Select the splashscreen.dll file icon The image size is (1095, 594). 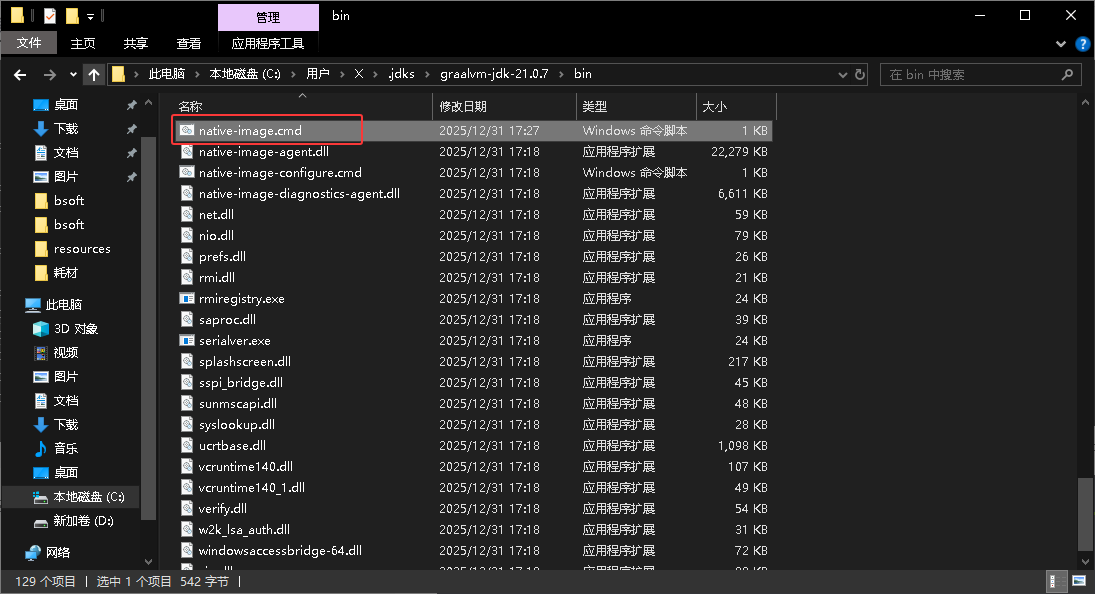(186, 362)
